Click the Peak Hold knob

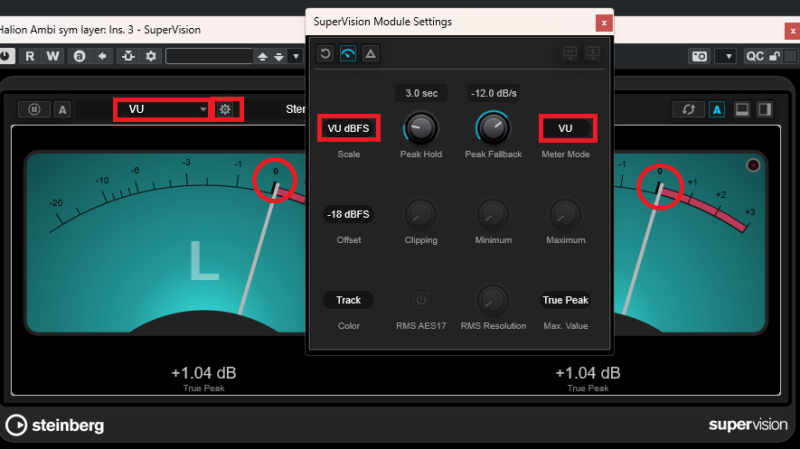420,127
